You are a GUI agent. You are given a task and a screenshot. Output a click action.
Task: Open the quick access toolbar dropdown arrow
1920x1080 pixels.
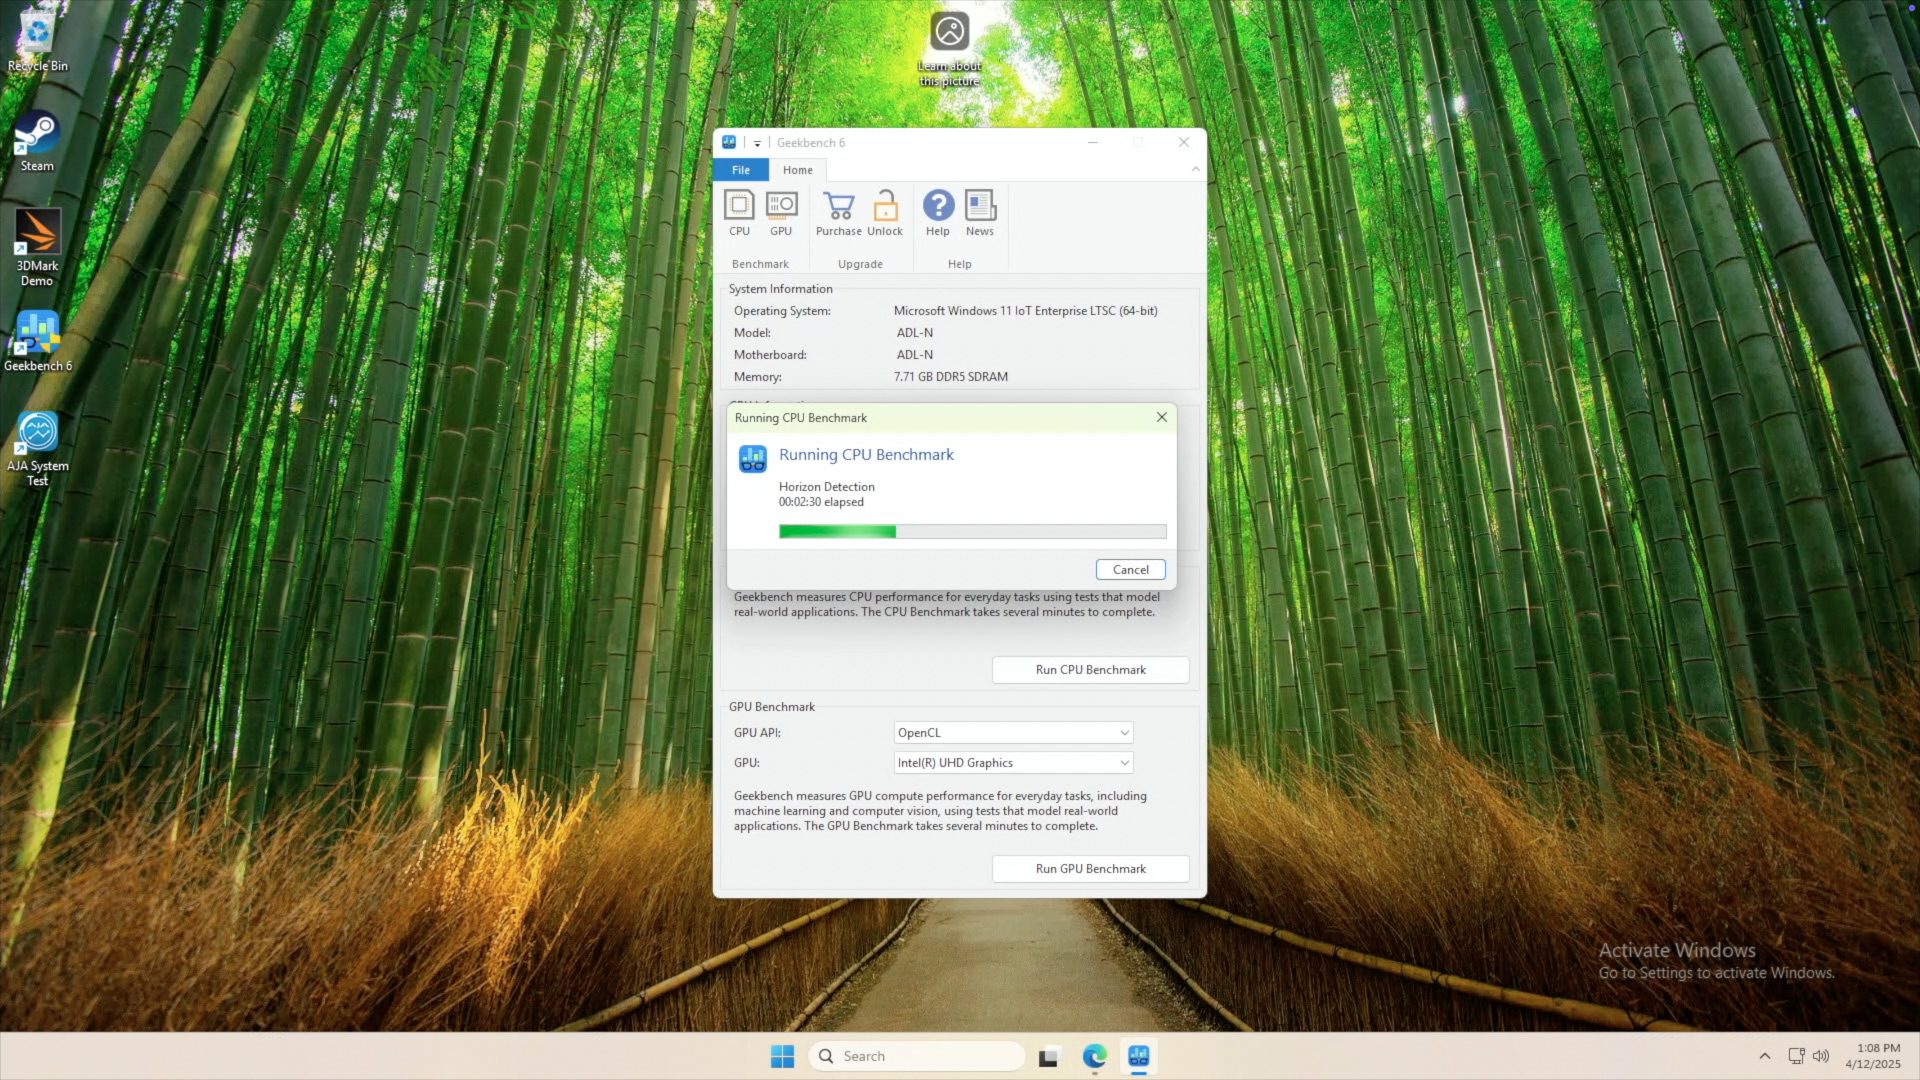click(757, 143)
